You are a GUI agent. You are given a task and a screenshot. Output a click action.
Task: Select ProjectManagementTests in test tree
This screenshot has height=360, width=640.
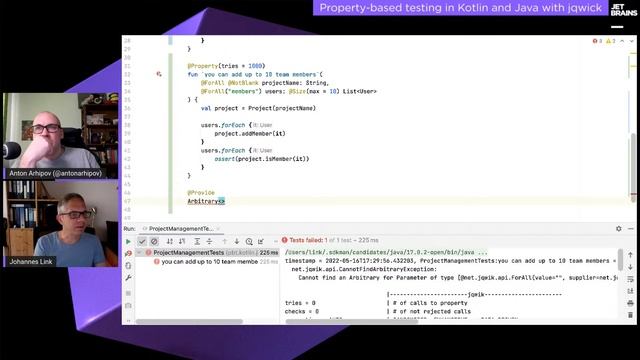click(207, 253)
